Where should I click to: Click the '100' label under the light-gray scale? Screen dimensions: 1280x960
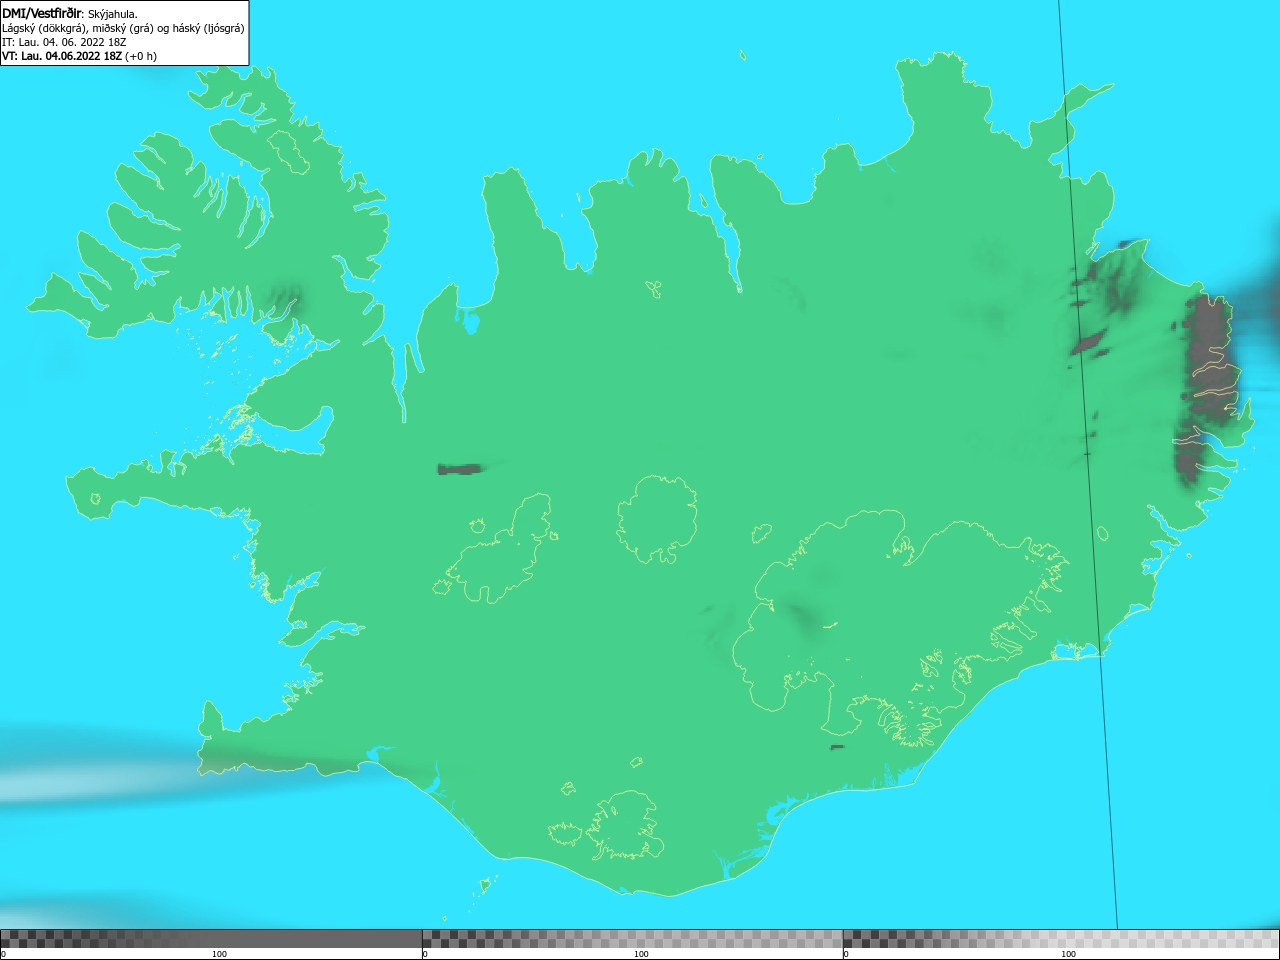1068,954
